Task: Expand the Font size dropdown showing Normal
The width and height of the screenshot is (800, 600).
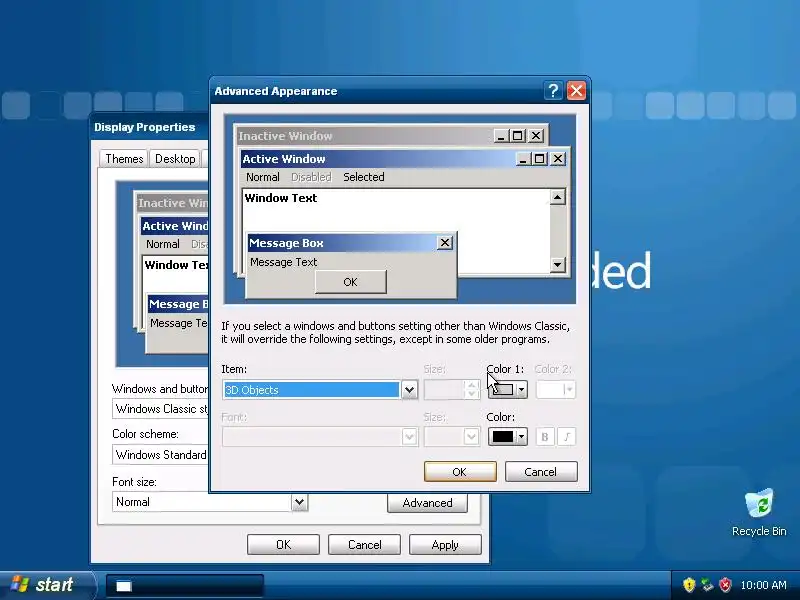Action: click(x=299, y=502)
